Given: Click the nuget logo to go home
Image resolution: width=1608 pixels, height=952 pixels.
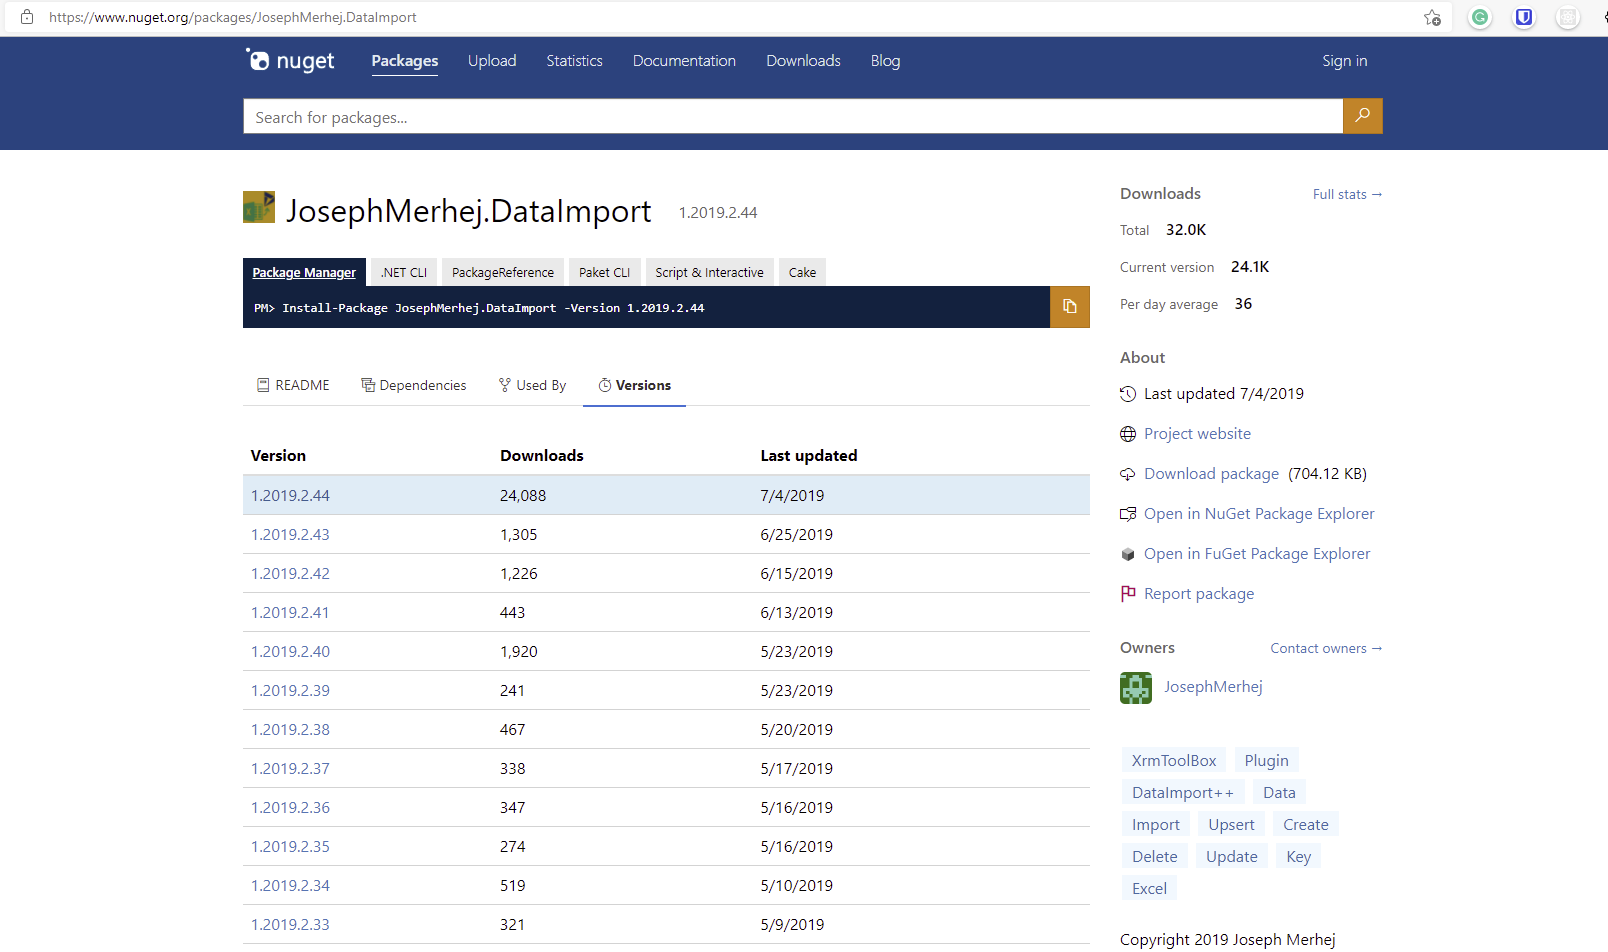Looking at the screenshot, I should [290, 60].
